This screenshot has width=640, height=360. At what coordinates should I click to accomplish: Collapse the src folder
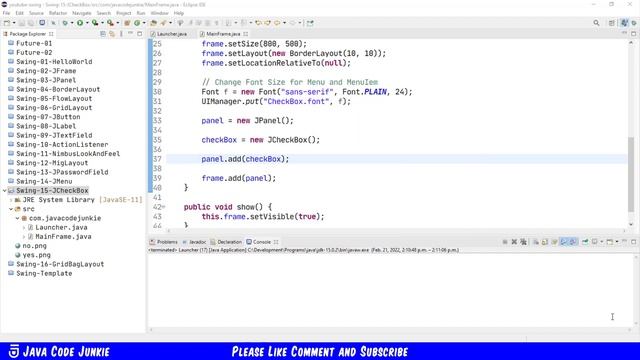pos(11,209)
